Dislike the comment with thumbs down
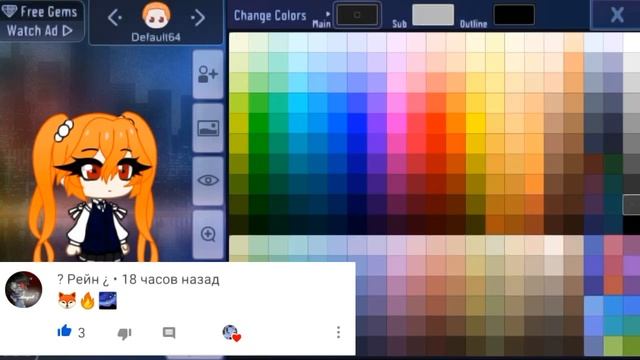Image resolution: width=640 pixels, height=360 pixels. point(124,333)
